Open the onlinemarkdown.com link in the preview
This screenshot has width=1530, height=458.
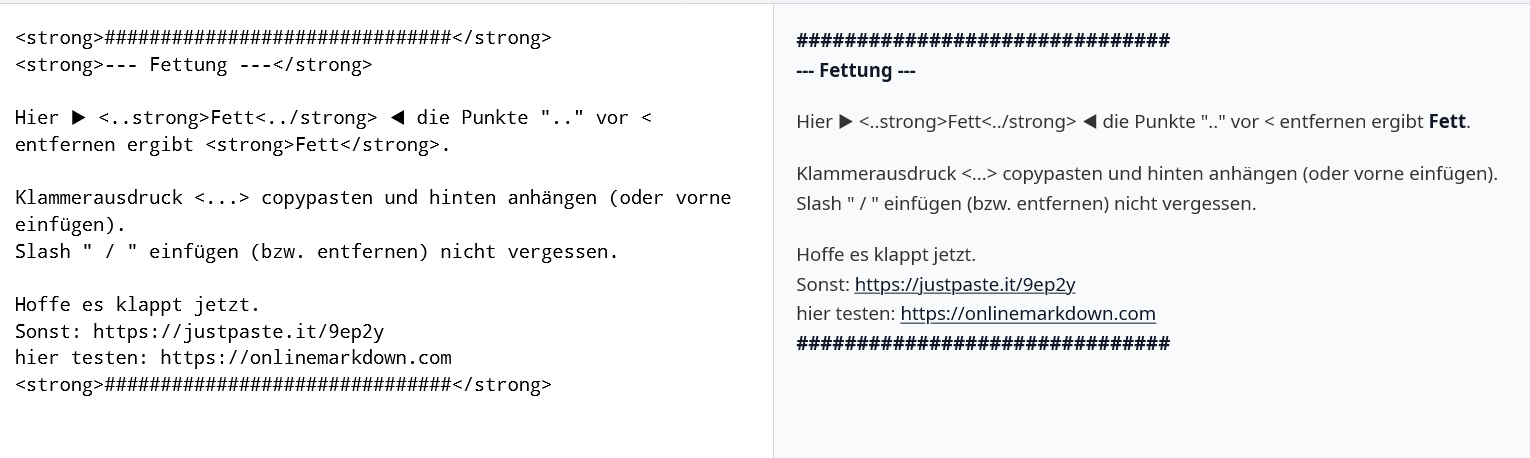coord(1027,314)
